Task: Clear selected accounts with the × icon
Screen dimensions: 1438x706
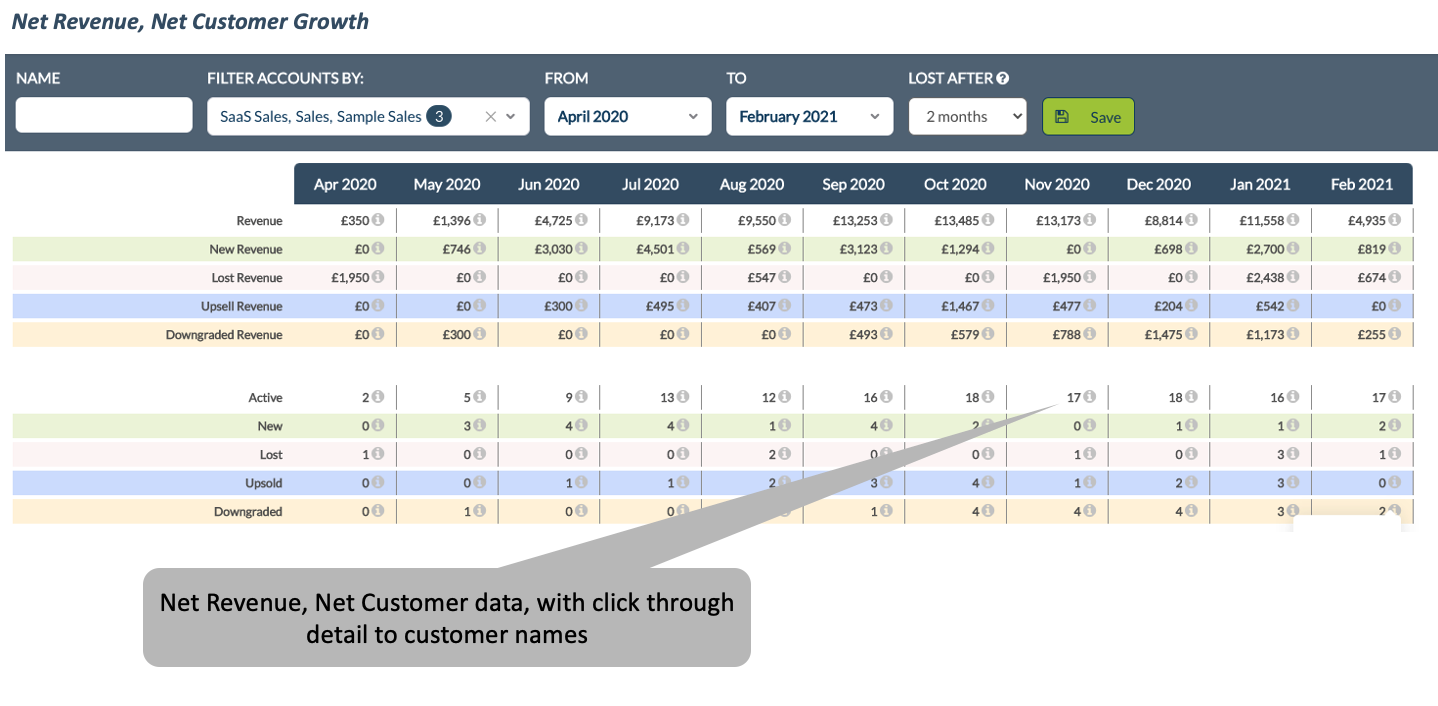Action: pyautogui.click(x=490, y=116)
